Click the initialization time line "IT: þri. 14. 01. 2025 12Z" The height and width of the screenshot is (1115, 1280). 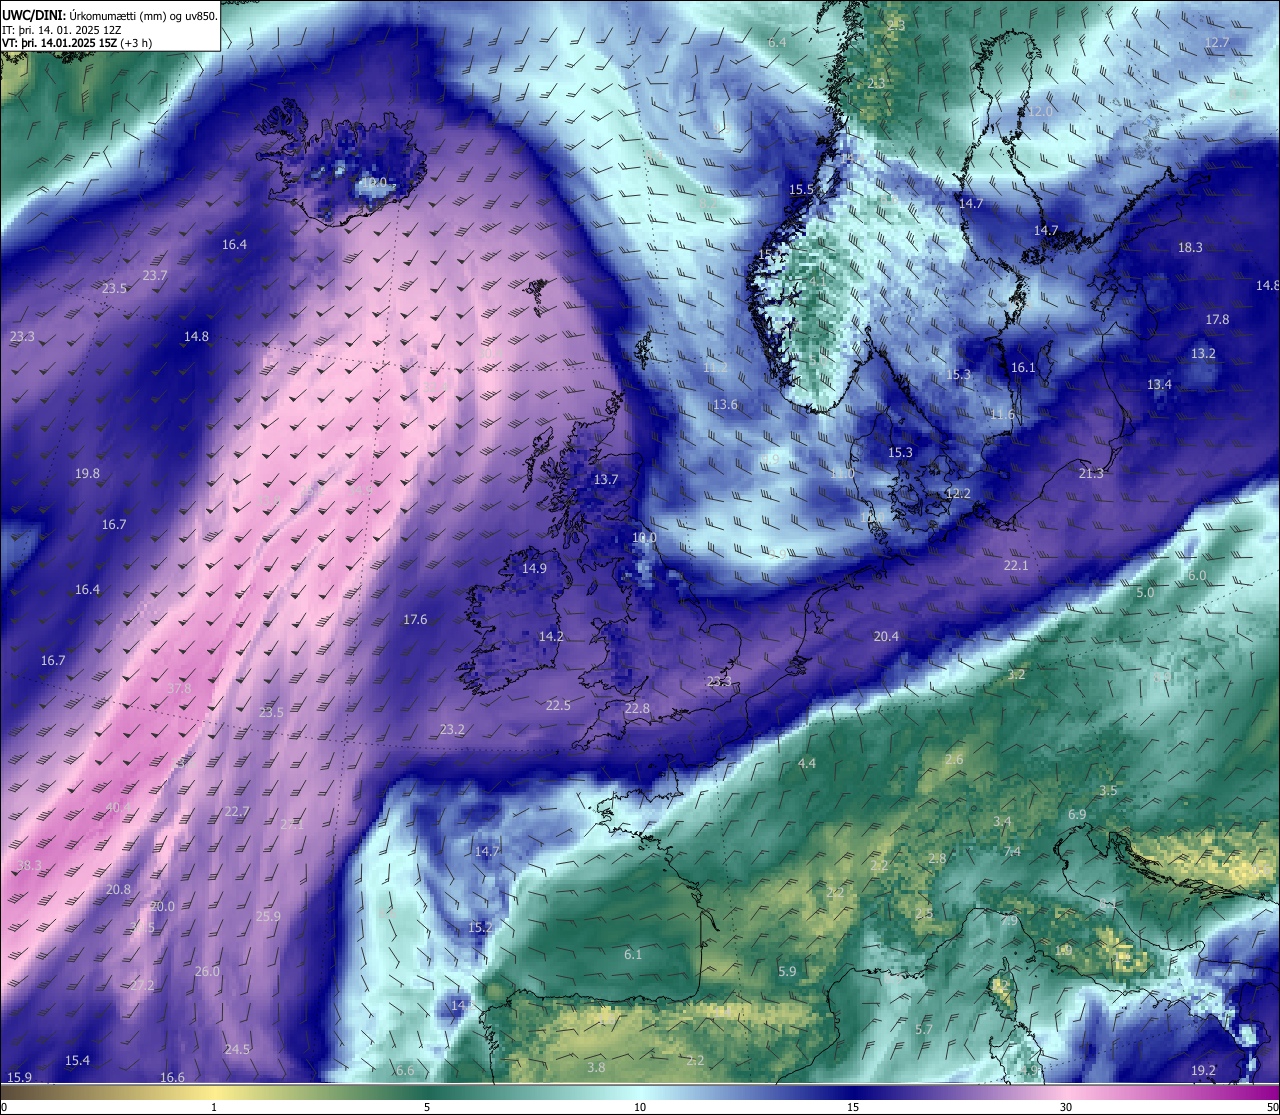[62, 30]
